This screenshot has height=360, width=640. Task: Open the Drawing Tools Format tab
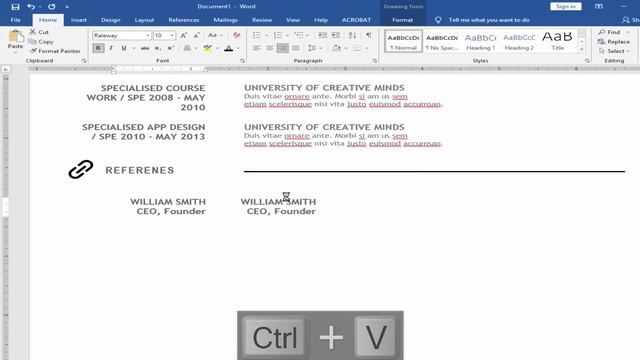402,20
